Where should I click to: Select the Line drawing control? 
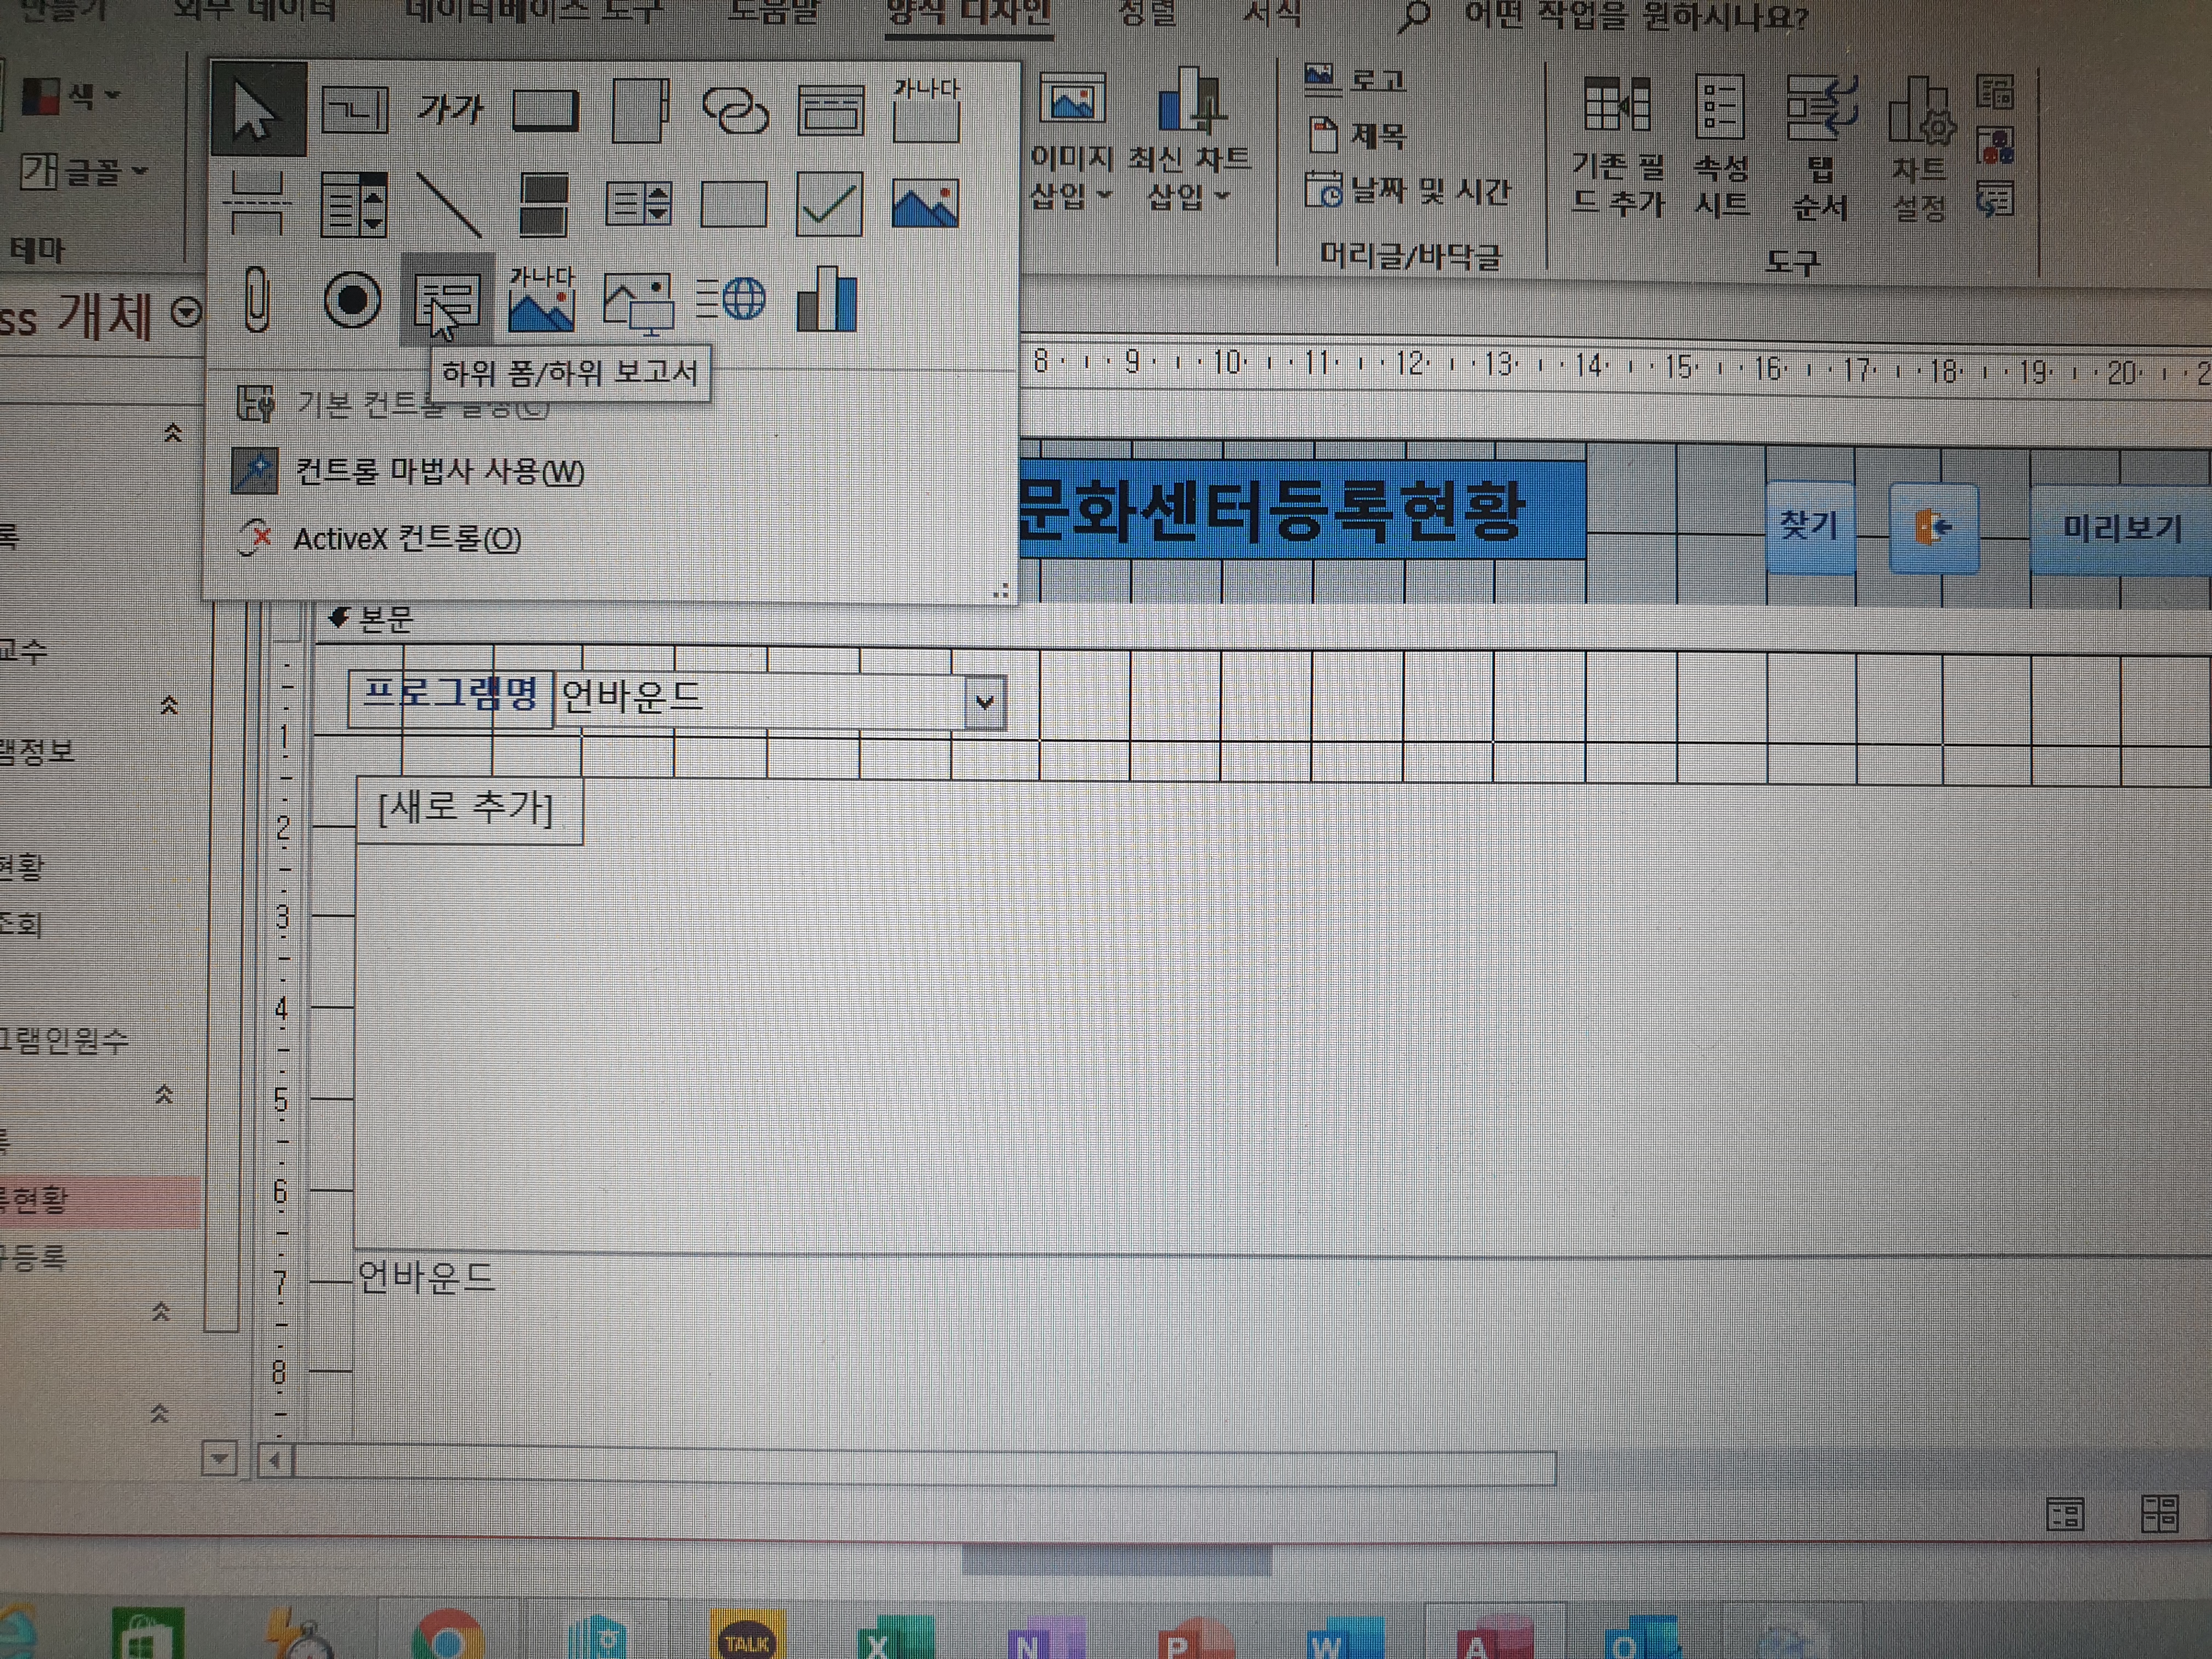pyautogui.click(x=449, y=204)
